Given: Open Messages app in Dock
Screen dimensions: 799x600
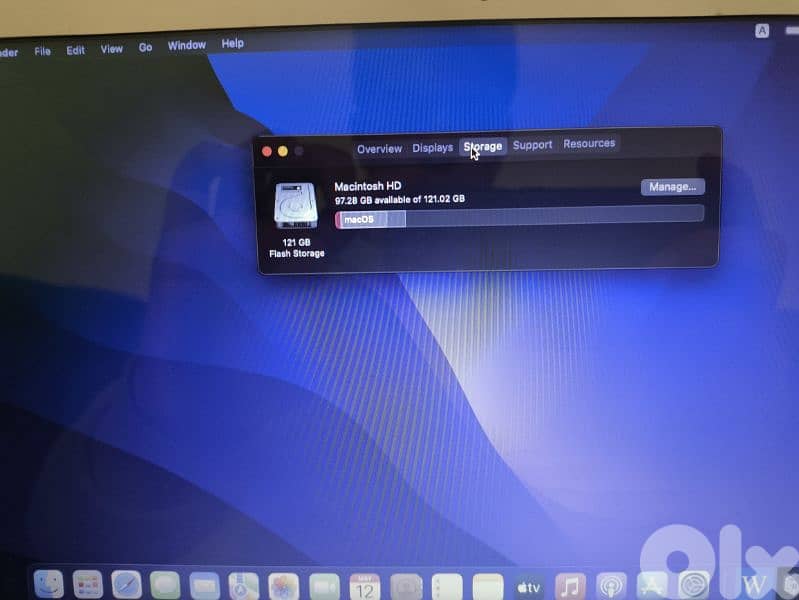Looking at the screenshot, I should tap(165, 585).
